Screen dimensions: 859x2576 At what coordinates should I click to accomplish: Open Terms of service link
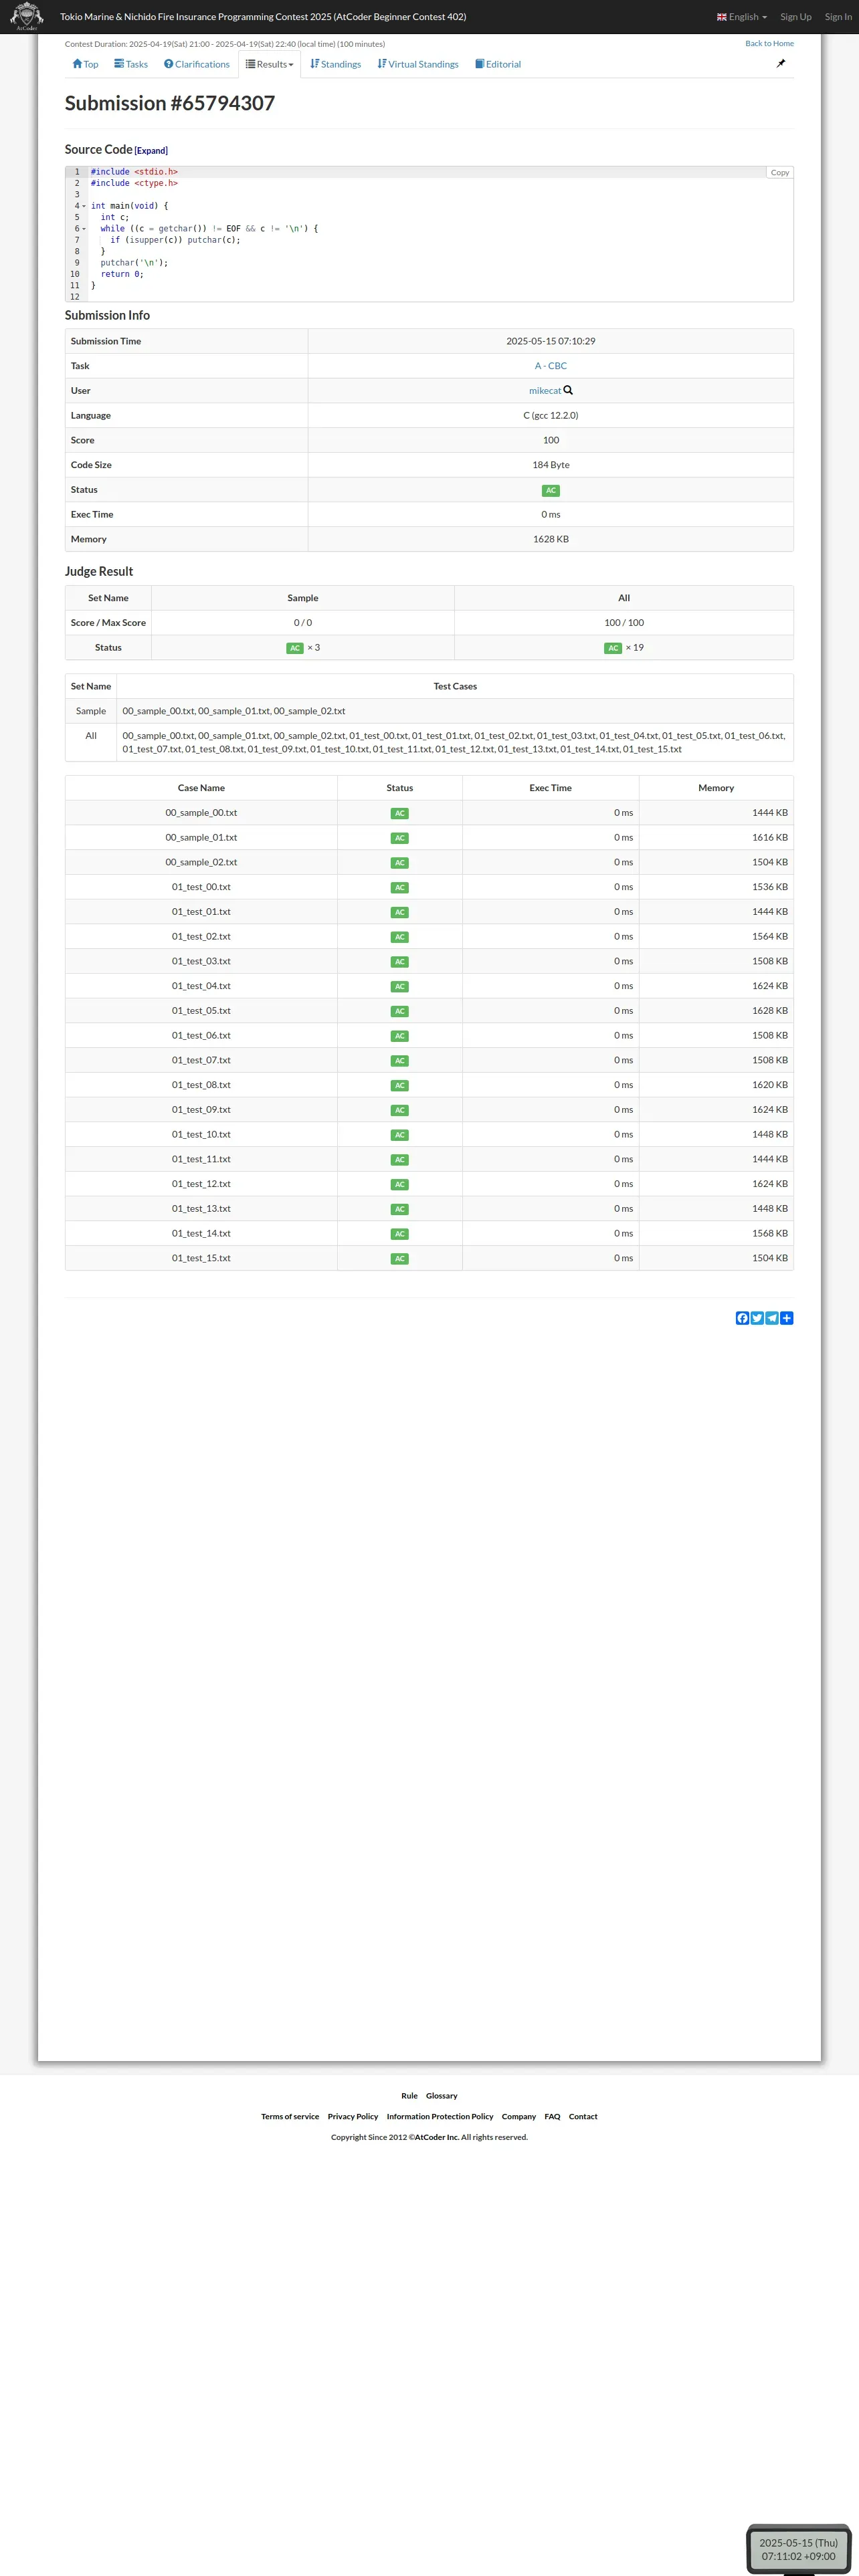(x=290, y=2116)
